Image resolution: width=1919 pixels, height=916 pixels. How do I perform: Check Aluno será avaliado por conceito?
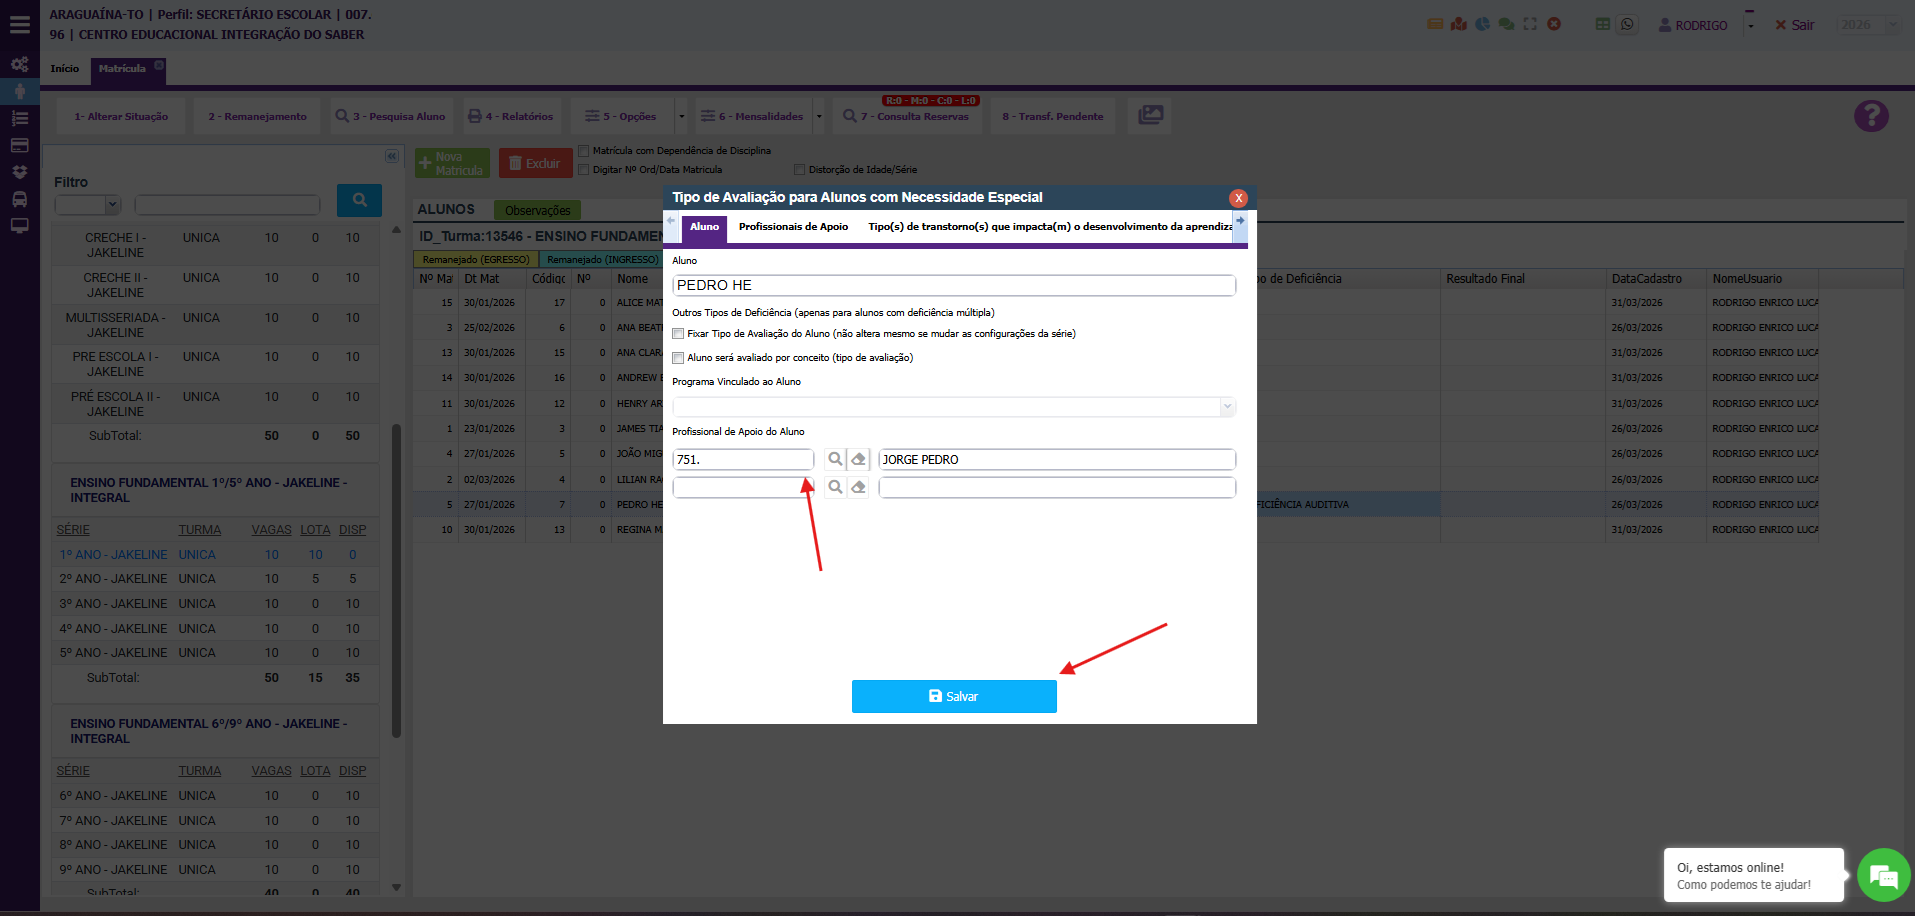(679, 358)
